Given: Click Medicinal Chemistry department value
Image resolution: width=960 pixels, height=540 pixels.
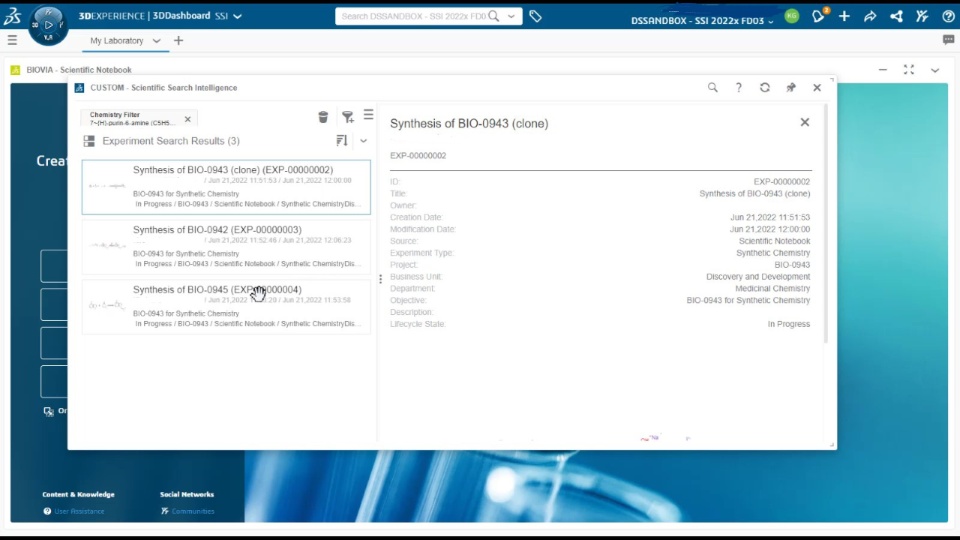Looking at the screenshot, I should coord(773,288).
